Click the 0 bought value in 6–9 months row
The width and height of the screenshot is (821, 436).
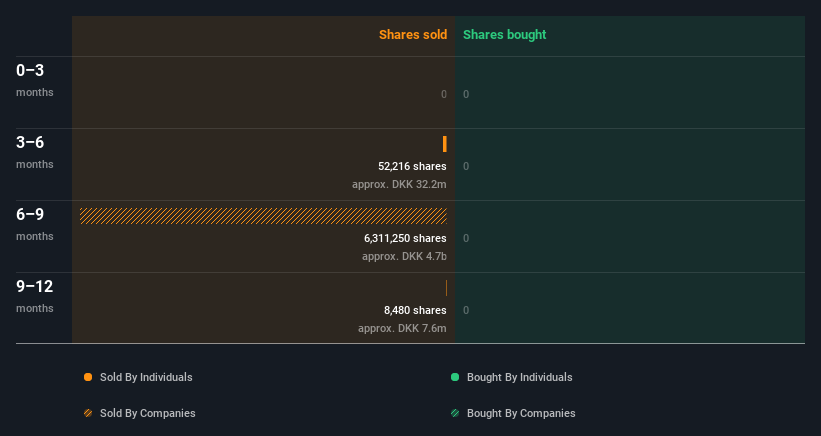466,238
